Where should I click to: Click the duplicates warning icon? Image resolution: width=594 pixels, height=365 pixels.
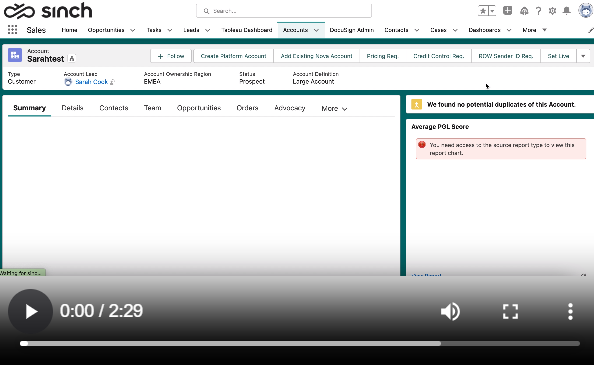point(416,105)
